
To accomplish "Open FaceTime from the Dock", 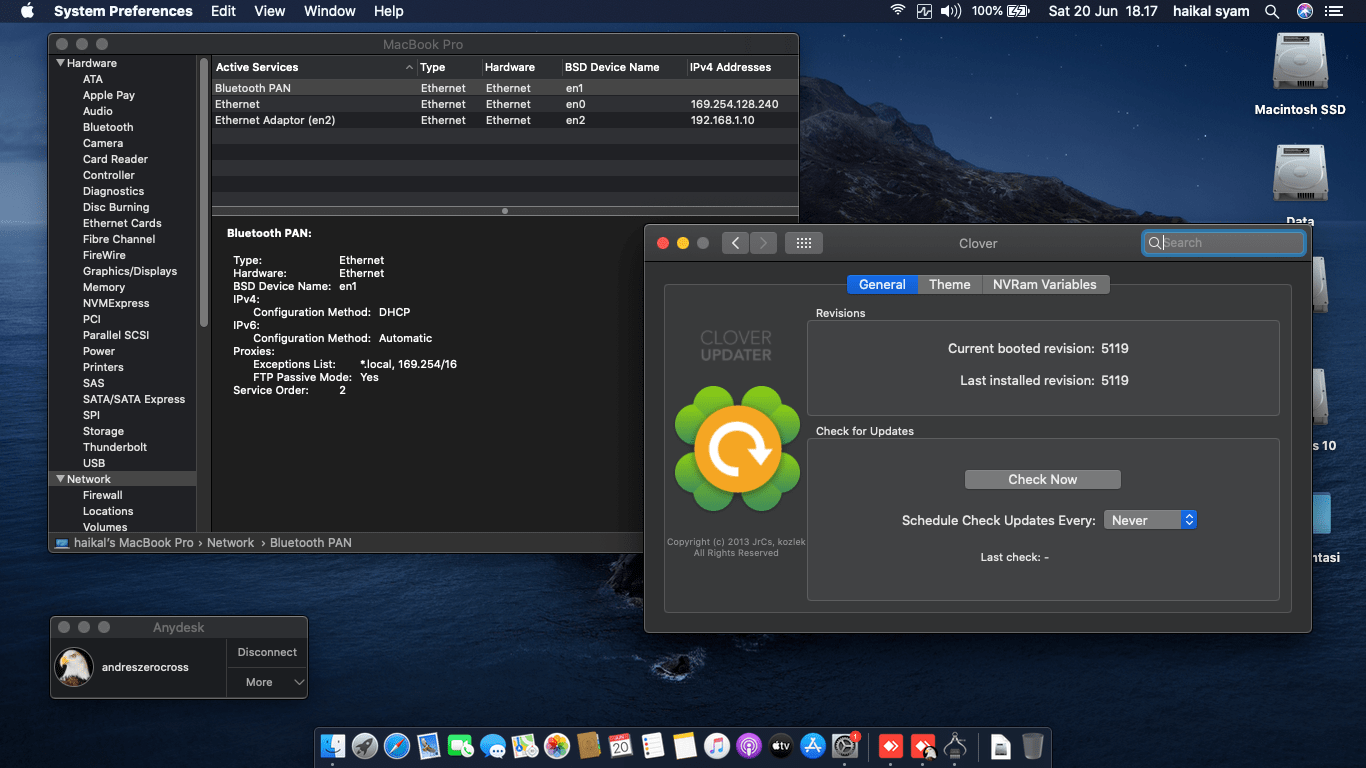I will pos(461,746).
